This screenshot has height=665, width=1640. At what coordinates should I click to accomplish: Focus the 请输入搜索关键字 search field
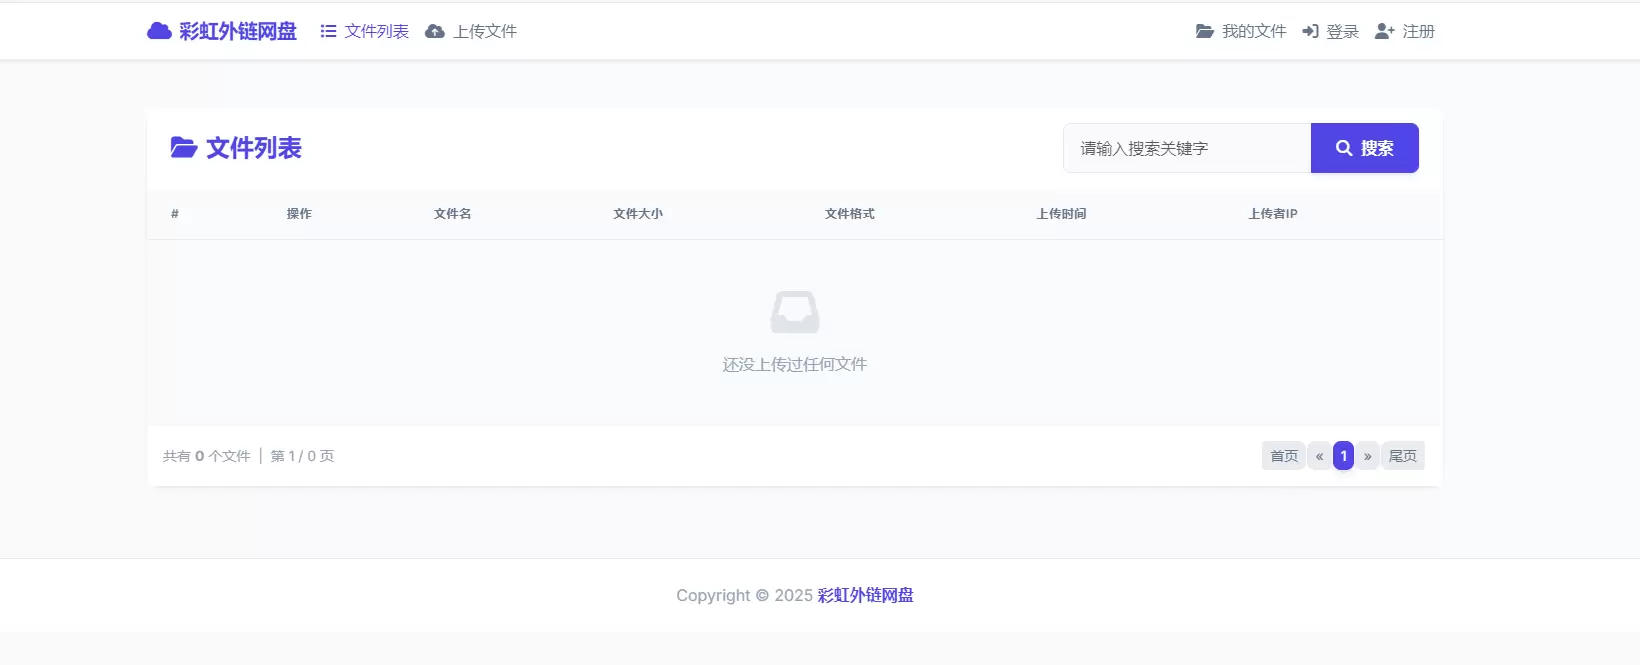pyautogui.click(x=1187, y=148)
